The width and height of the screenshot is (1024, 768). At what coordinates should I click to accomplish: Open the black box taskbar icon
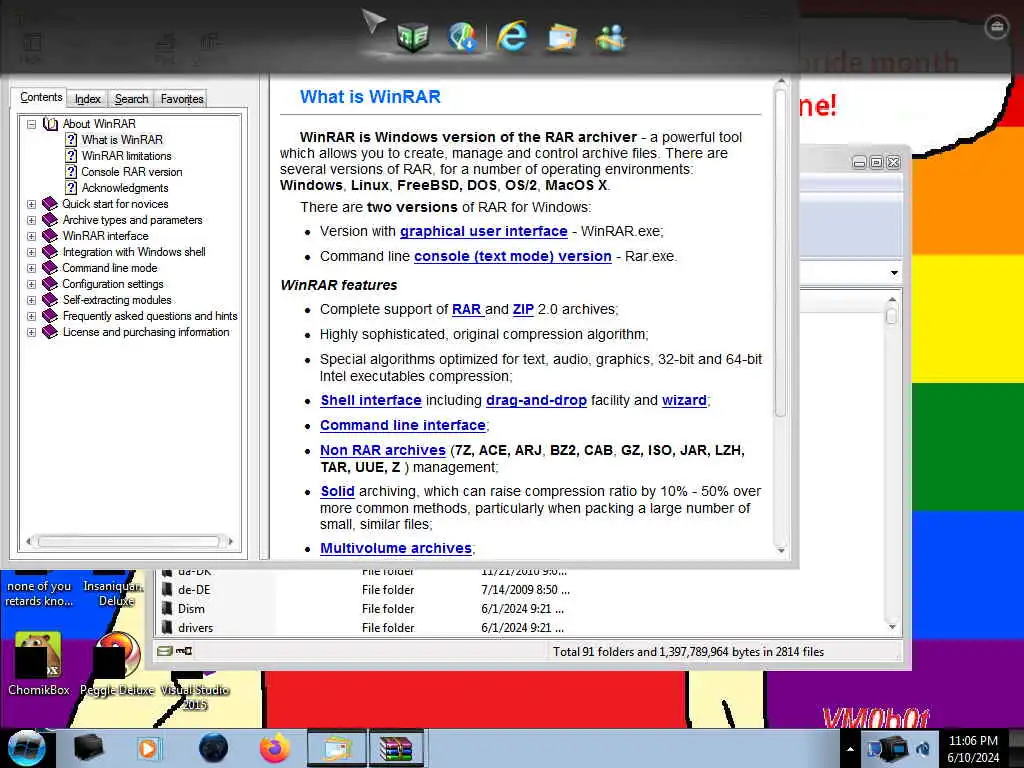[88, 748]
